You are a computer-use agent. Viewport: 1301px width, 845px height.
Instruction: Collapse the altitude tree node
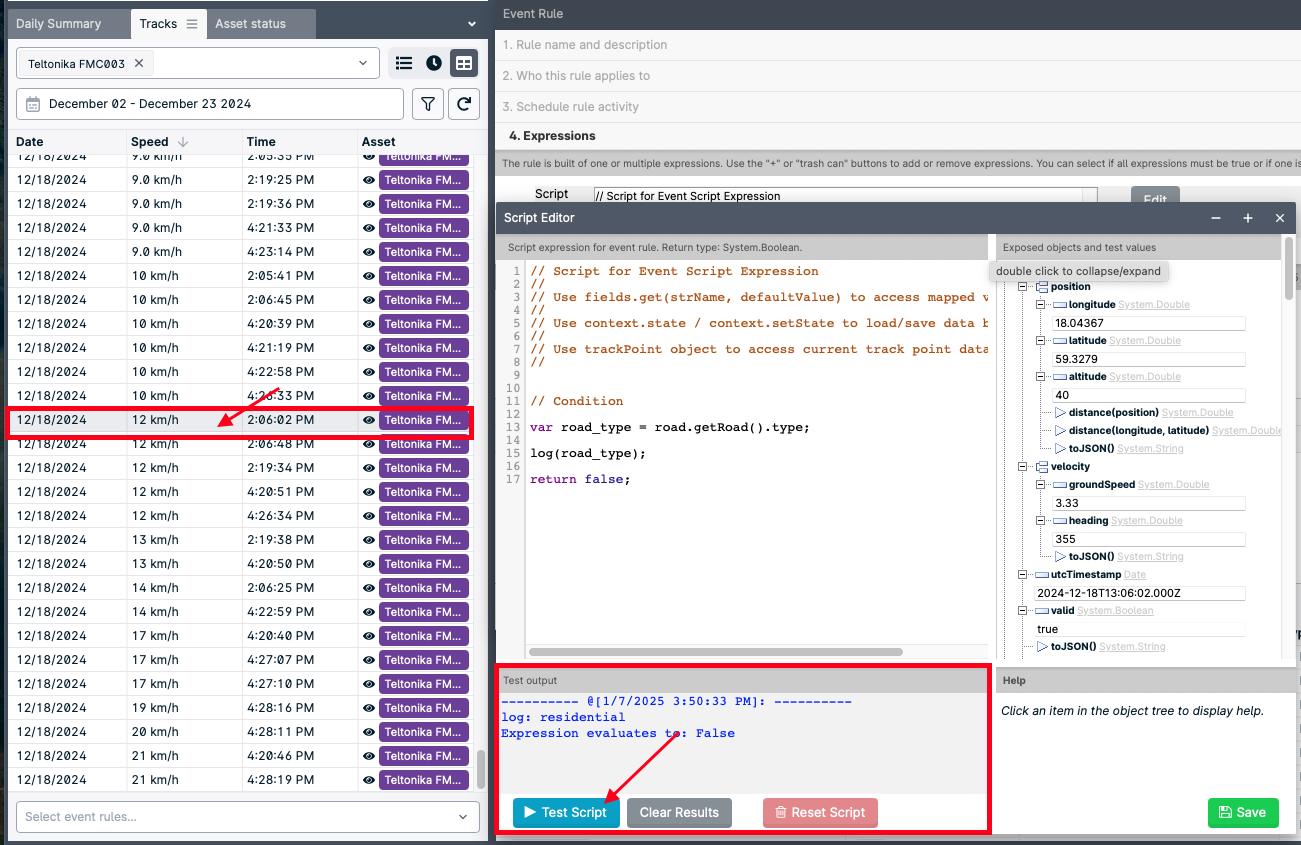point(1041,377)
